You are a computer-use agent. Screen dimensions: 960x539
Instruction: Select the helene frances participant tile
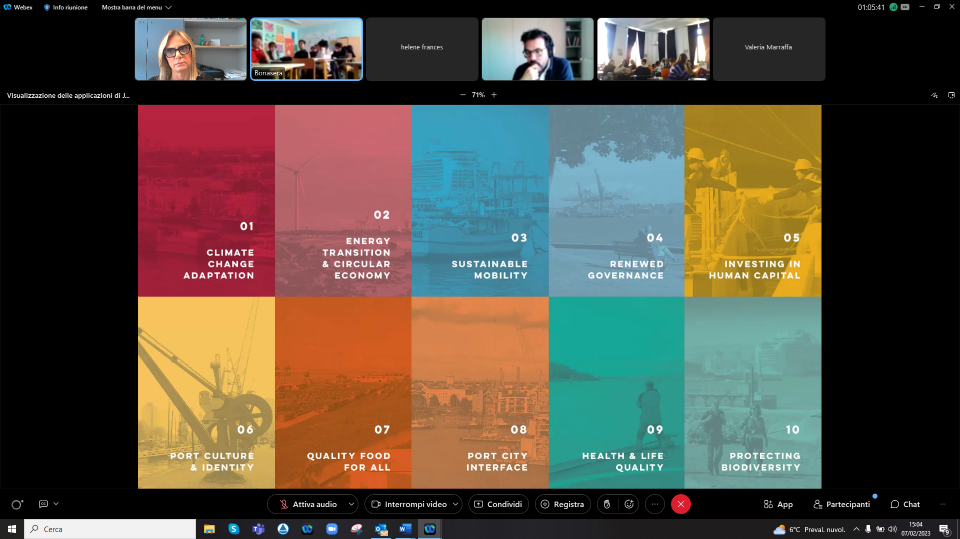[x=421, y=48]
